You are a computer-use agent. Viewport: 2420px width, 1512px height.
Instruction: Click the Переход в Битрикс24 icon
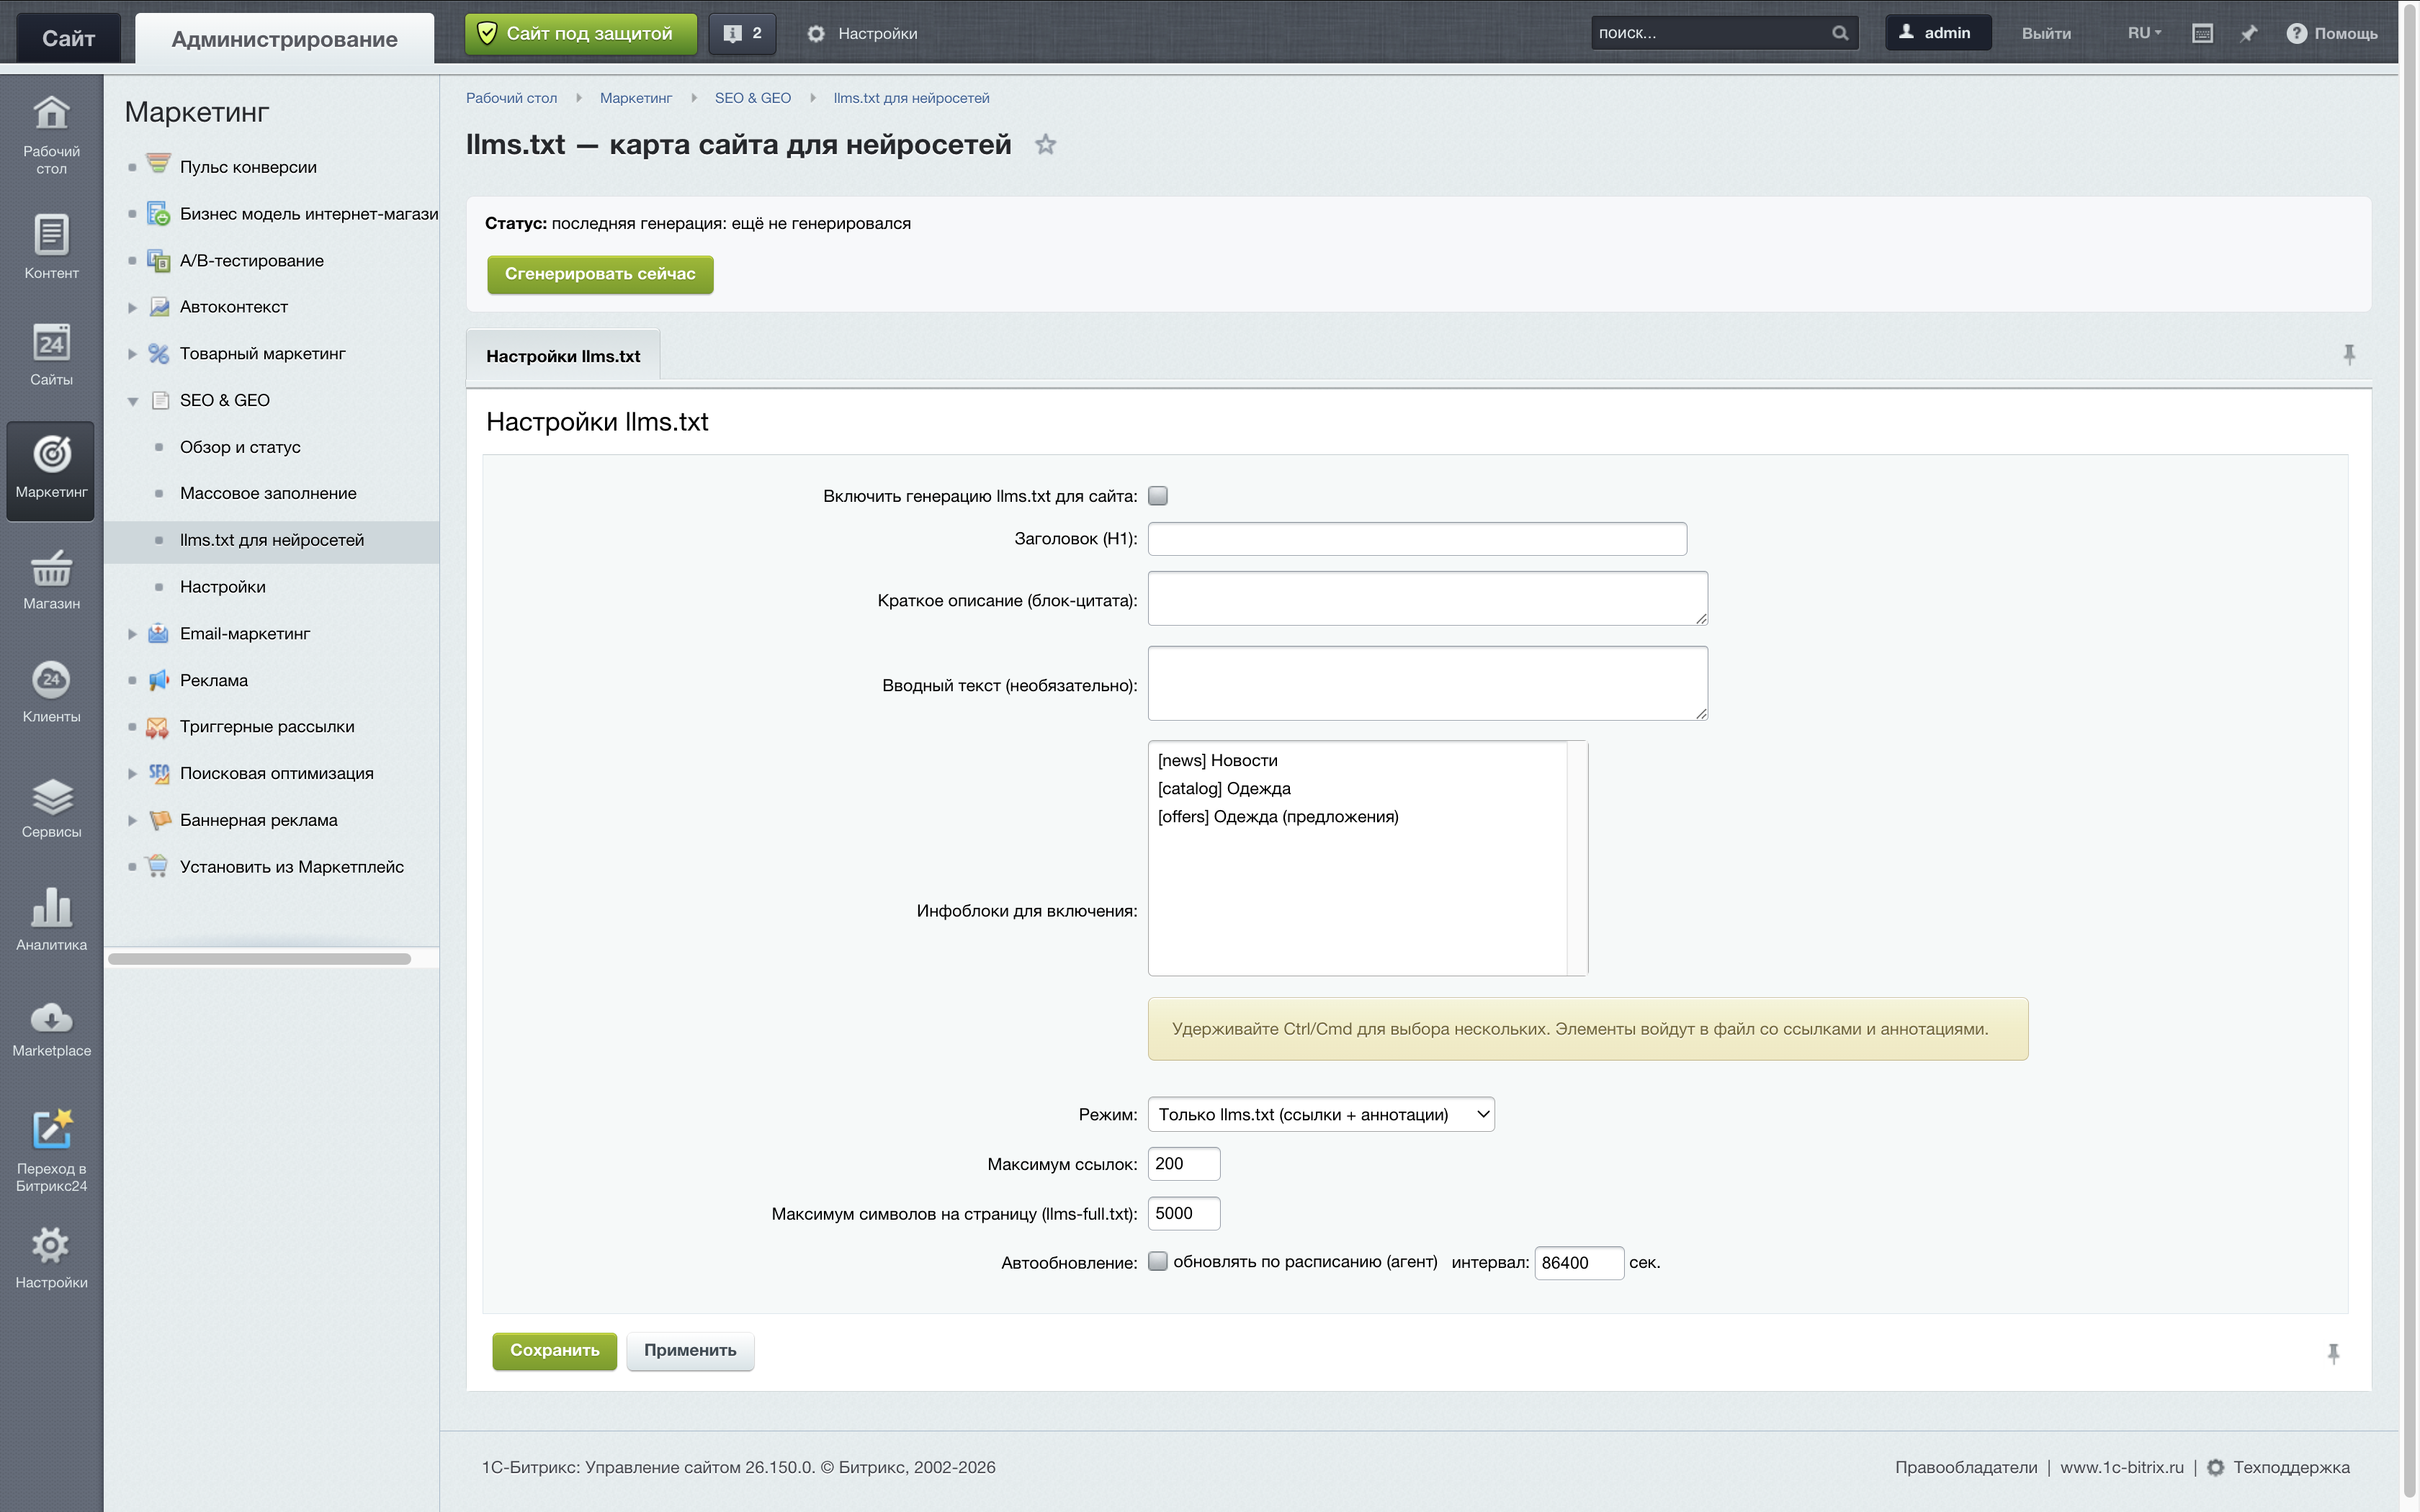coord(51,1129)
